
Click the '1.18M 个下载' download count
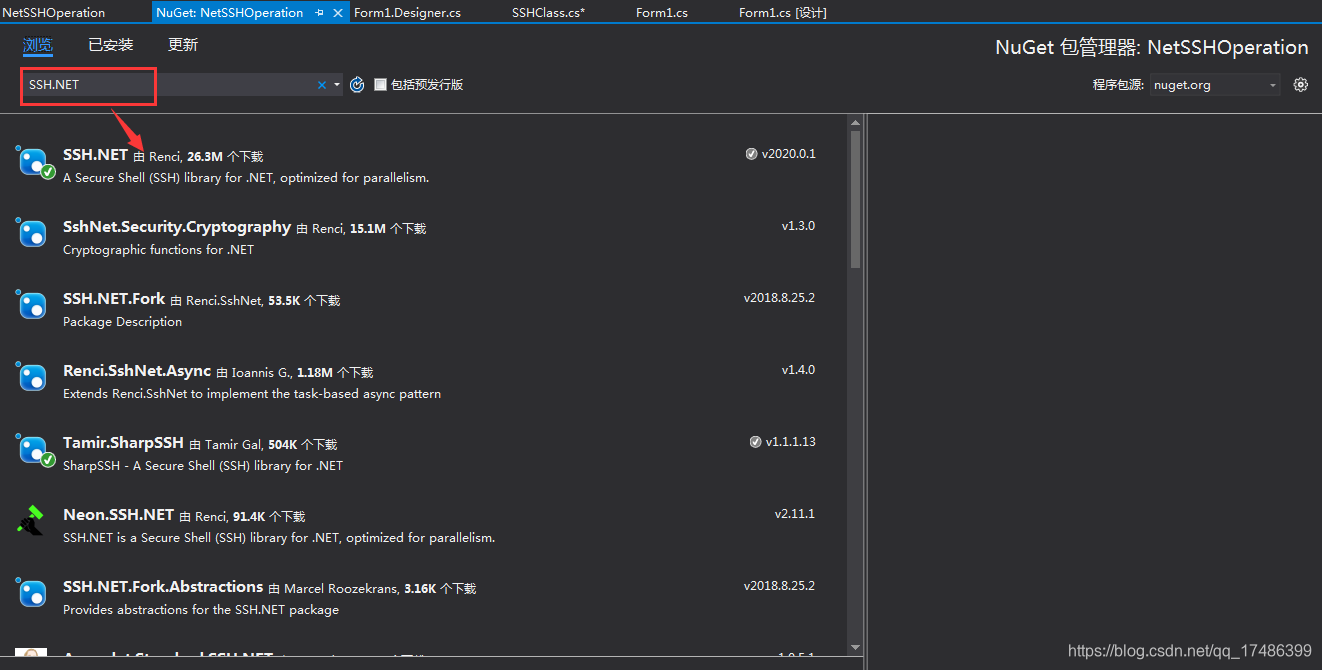tap(335, 373)
